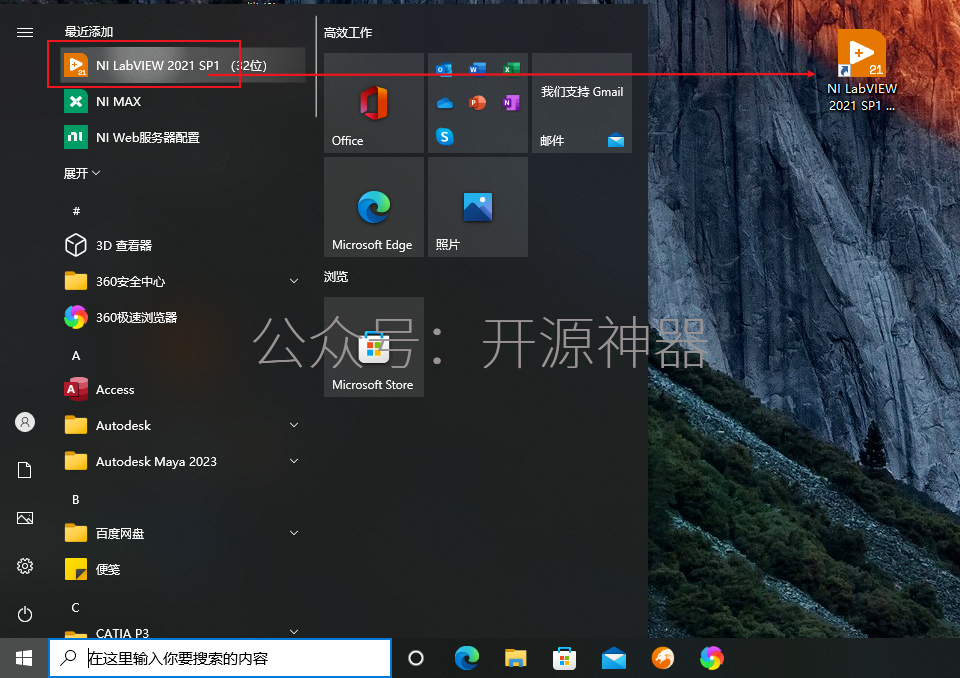Click the app list scrollbar thumb
This screenshot has height=678, width=960.
point(316,66)
